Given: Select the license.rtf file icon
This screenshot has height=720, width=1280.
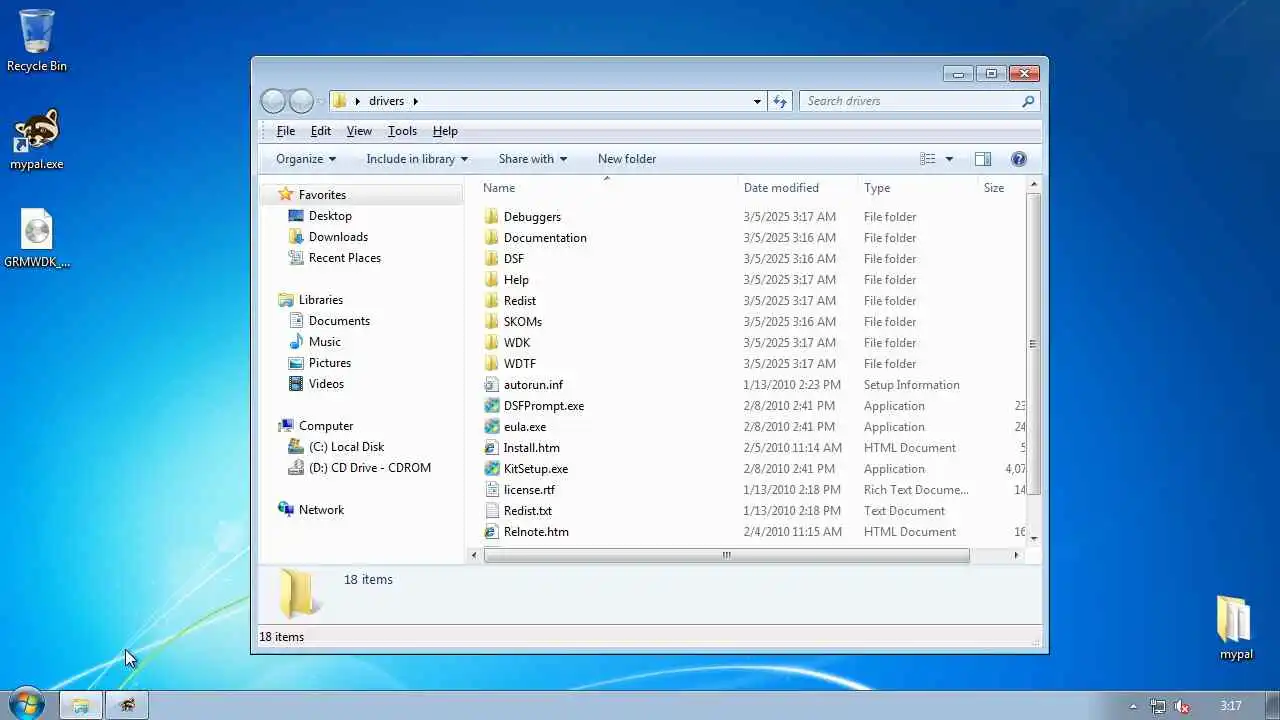Looking at the screenshot, I should click(491, 490).
